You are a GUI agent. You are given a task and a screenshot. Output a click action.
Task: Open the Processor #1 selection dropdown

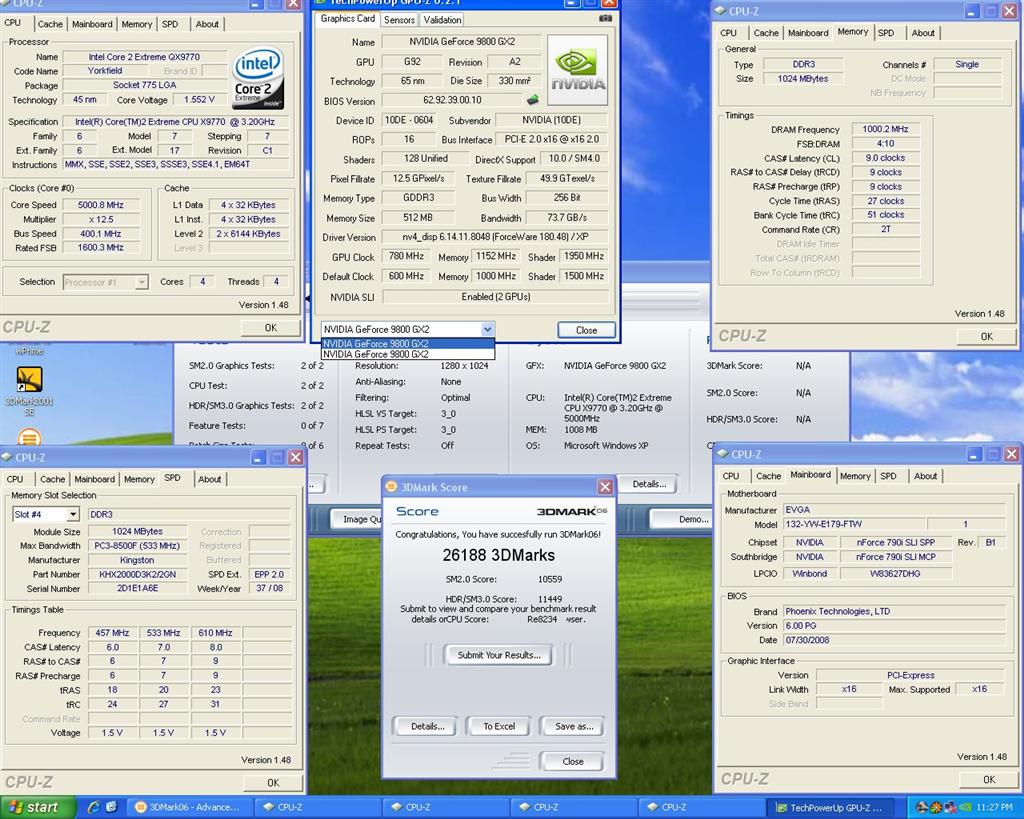pyautogui.click(x=142, y=282)
